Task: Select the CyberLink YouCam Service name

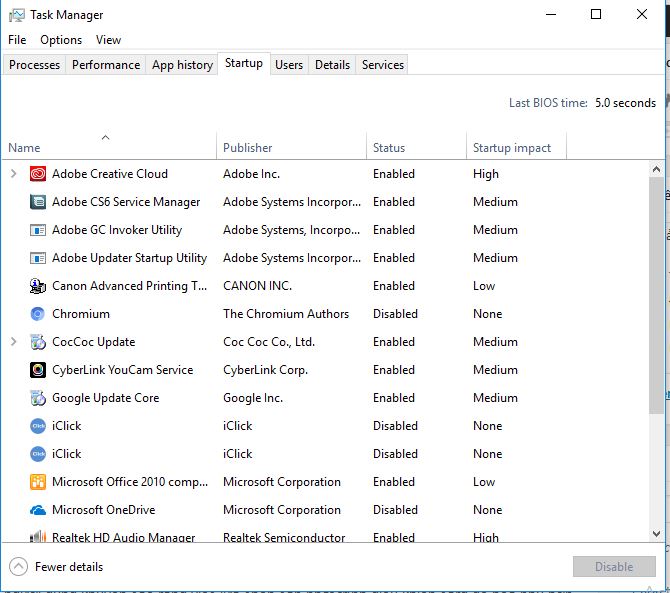Action: (x=123, y=370)
